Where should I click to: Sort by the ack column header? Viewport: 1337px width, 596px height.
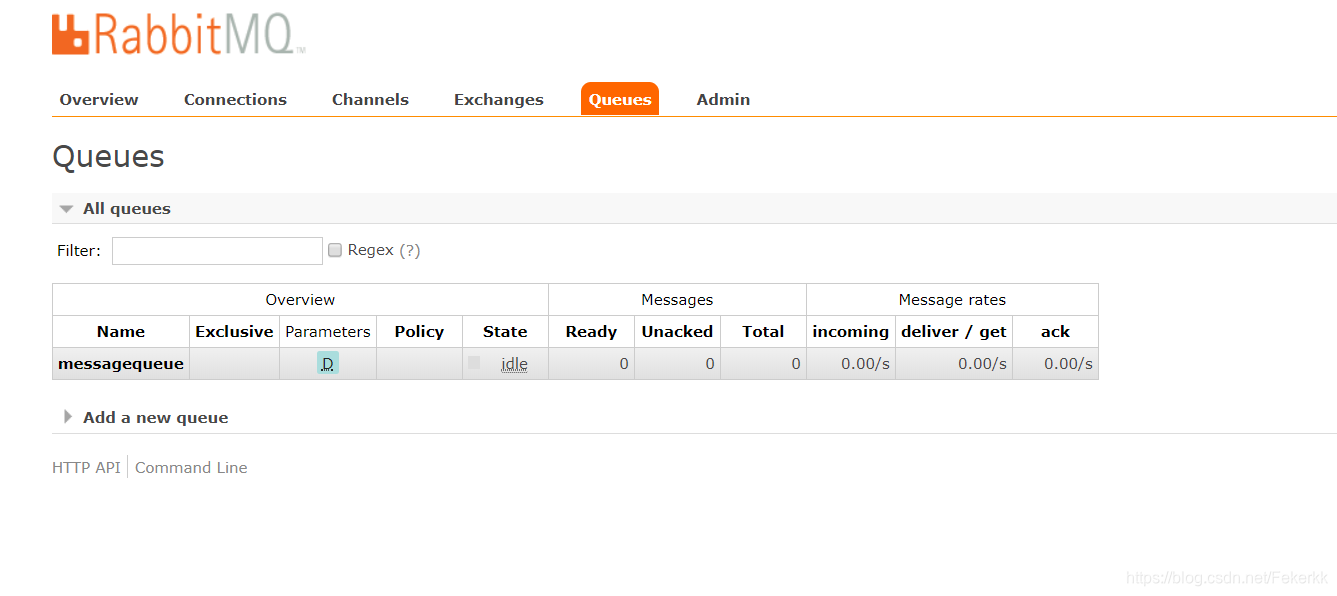(1055, 332)
